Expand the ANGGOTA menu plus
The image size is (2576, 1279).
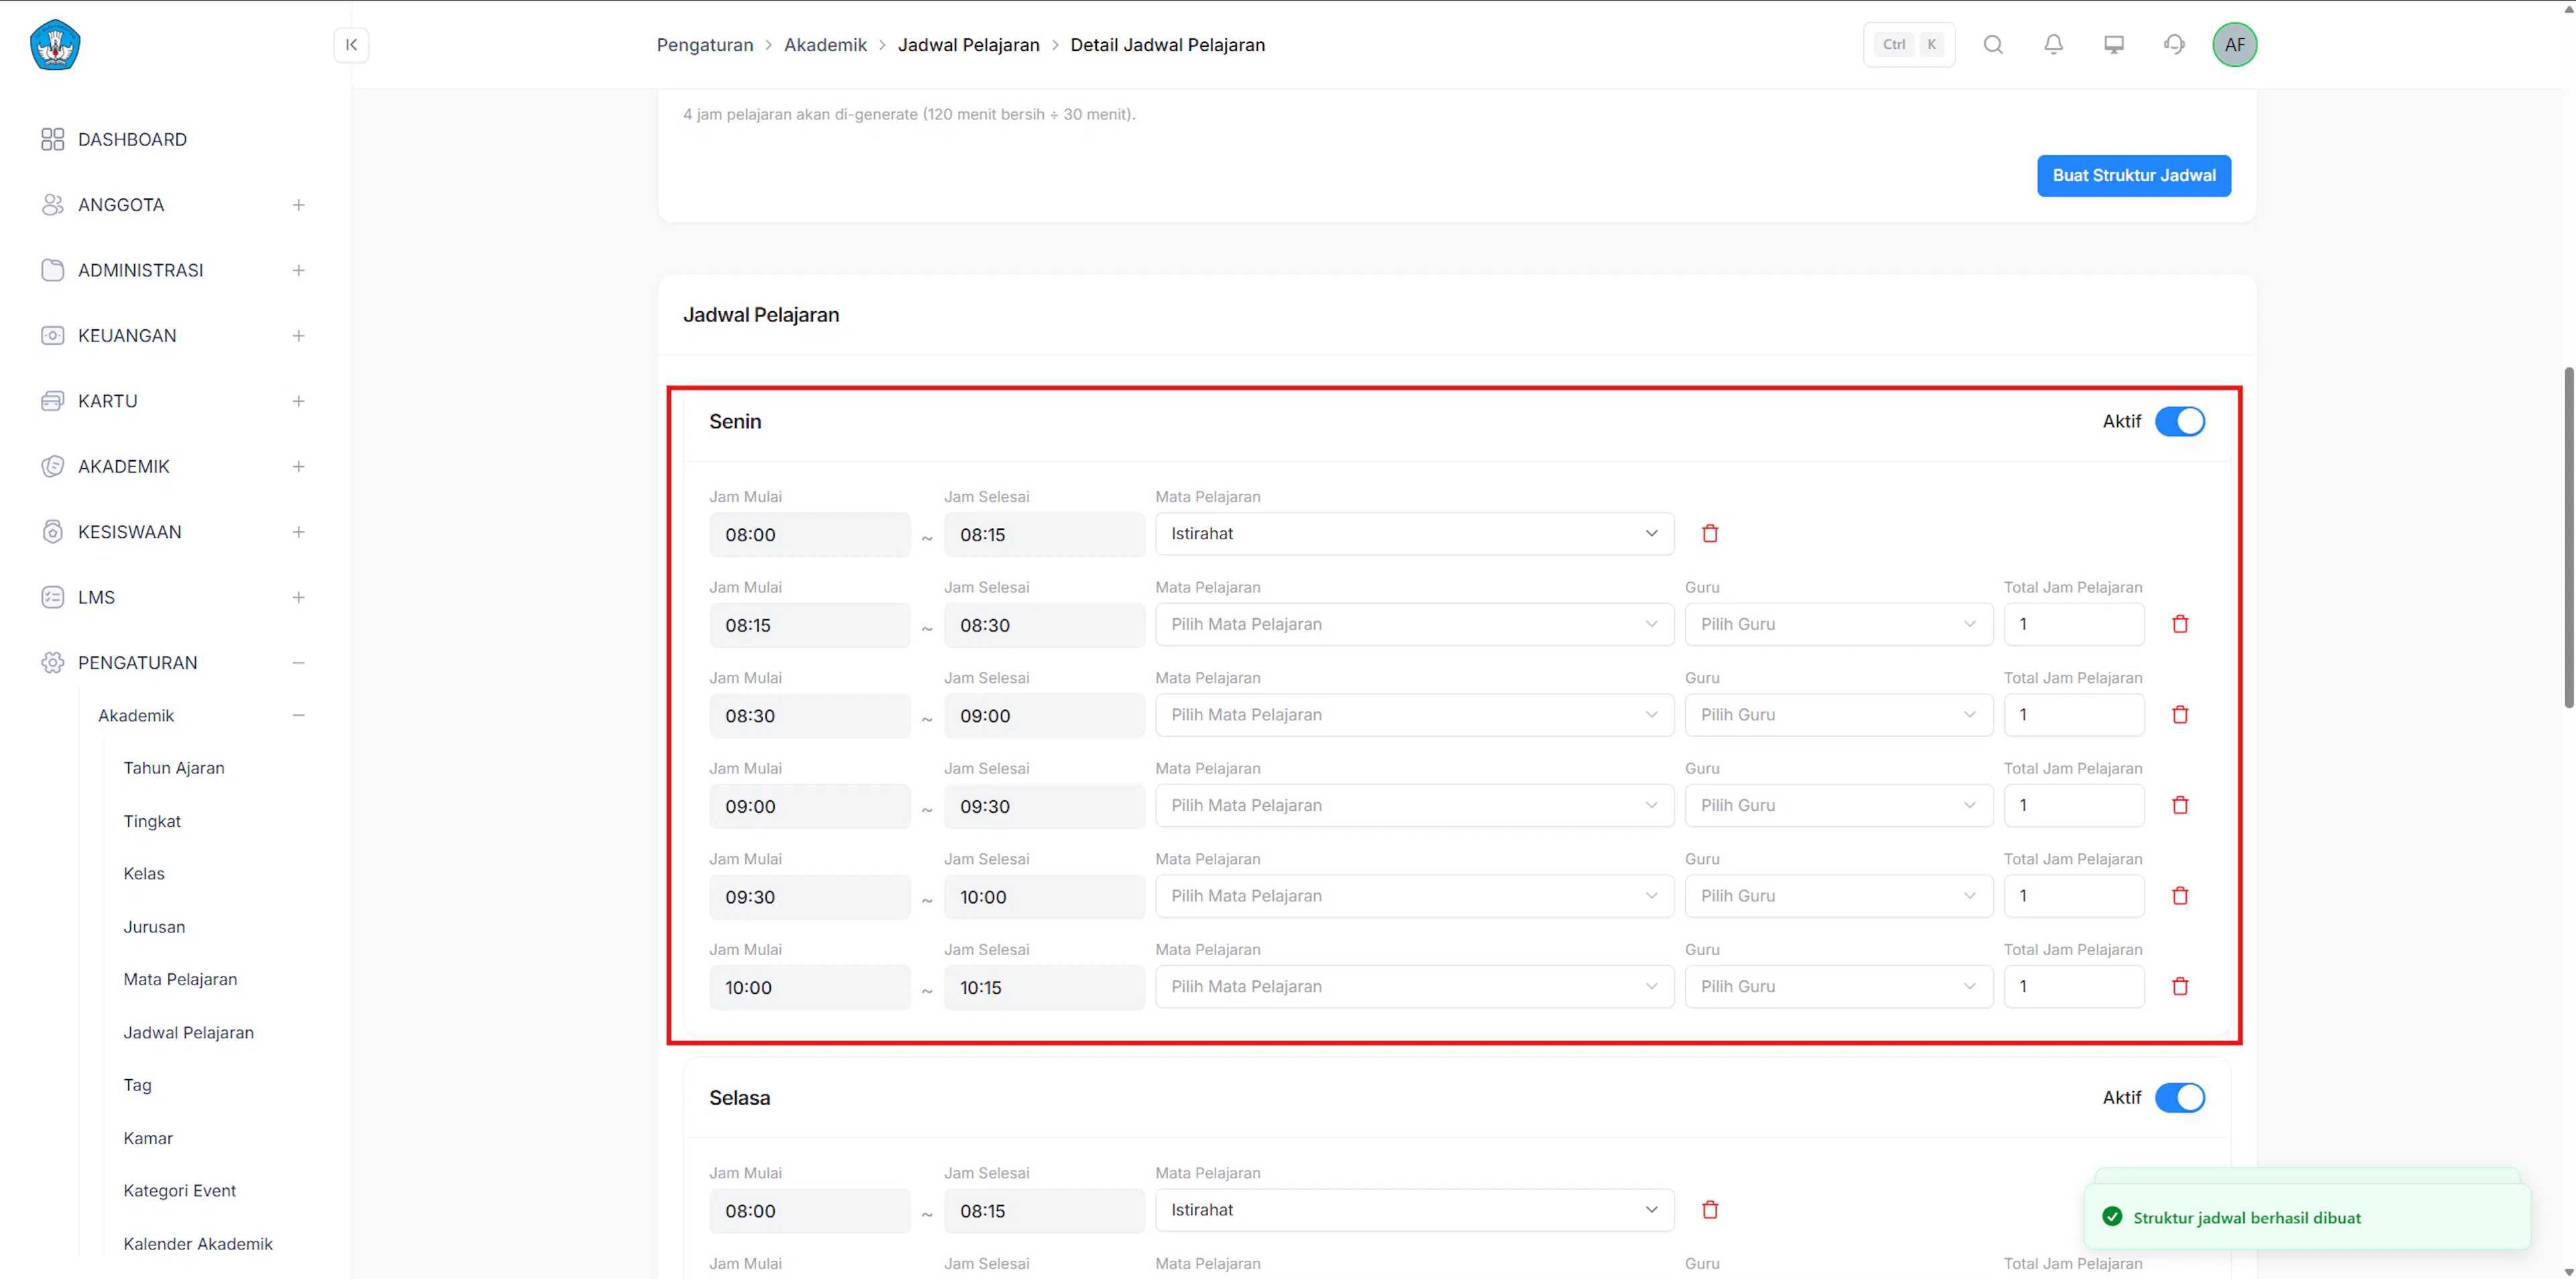298,204
